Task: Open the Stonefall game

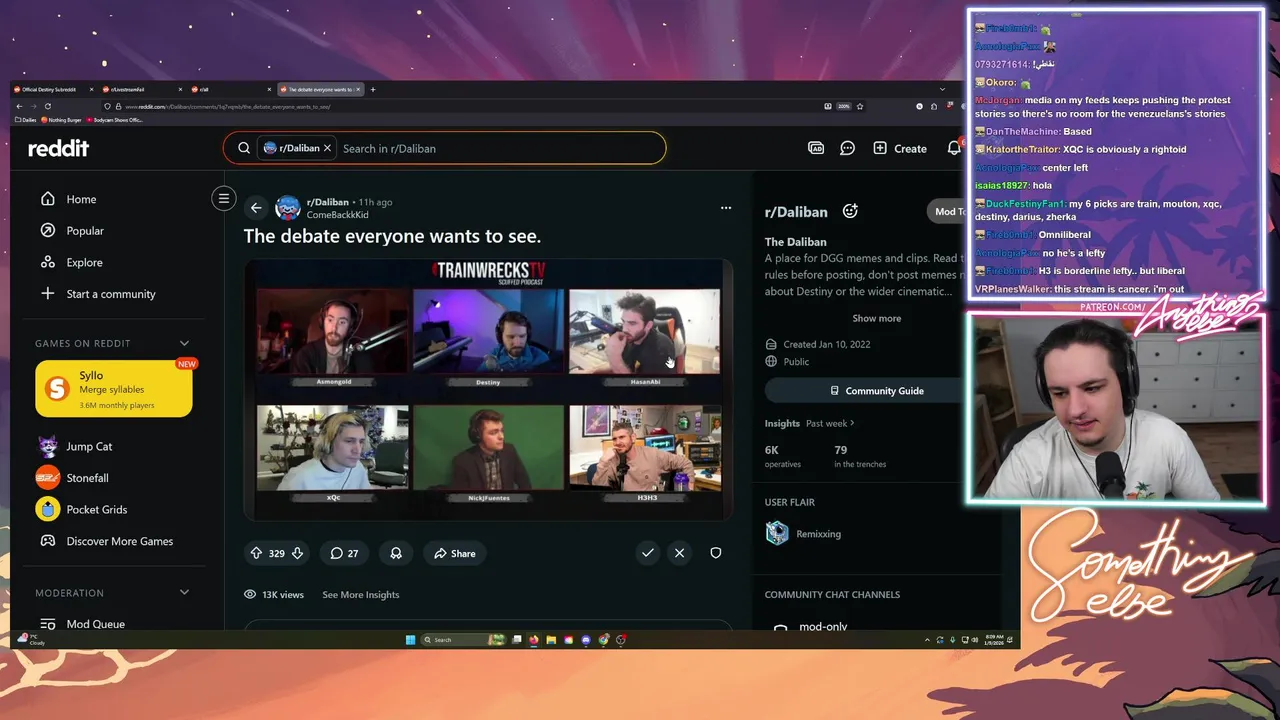Action: [x=72, y=478]
